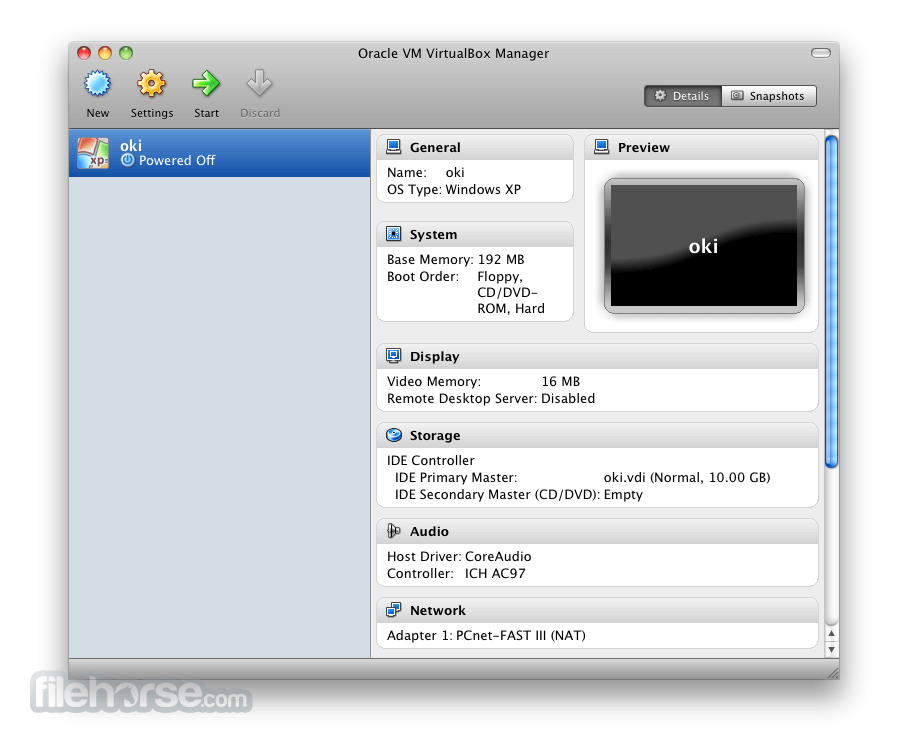Open the General section header link
The image size is (907, 743).
[x=435, y=148]
